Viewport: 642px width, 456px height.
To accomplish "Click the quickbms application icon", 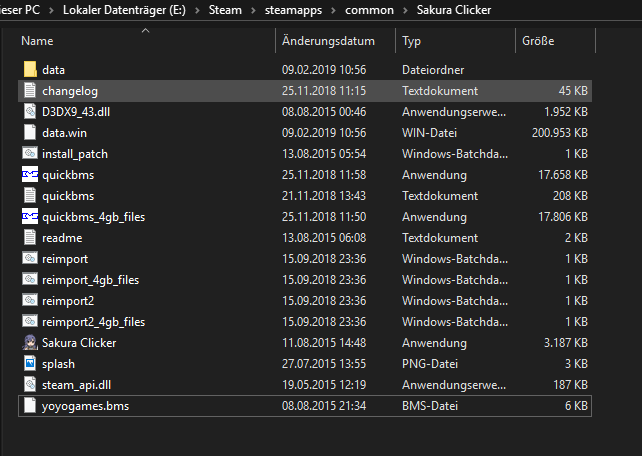I will tap(29, 175).
